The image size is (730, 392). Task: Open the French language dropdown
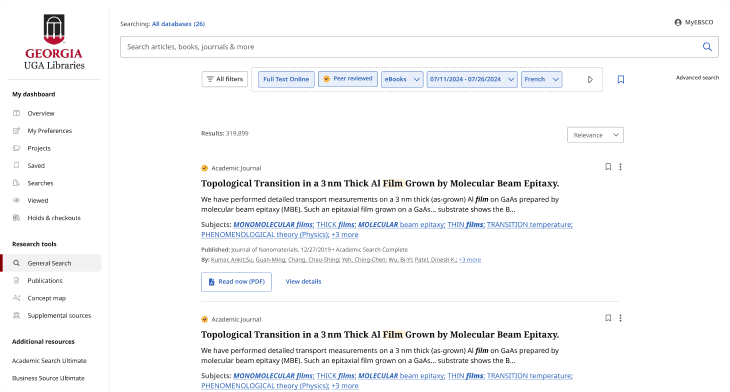(x=541, y=79)
